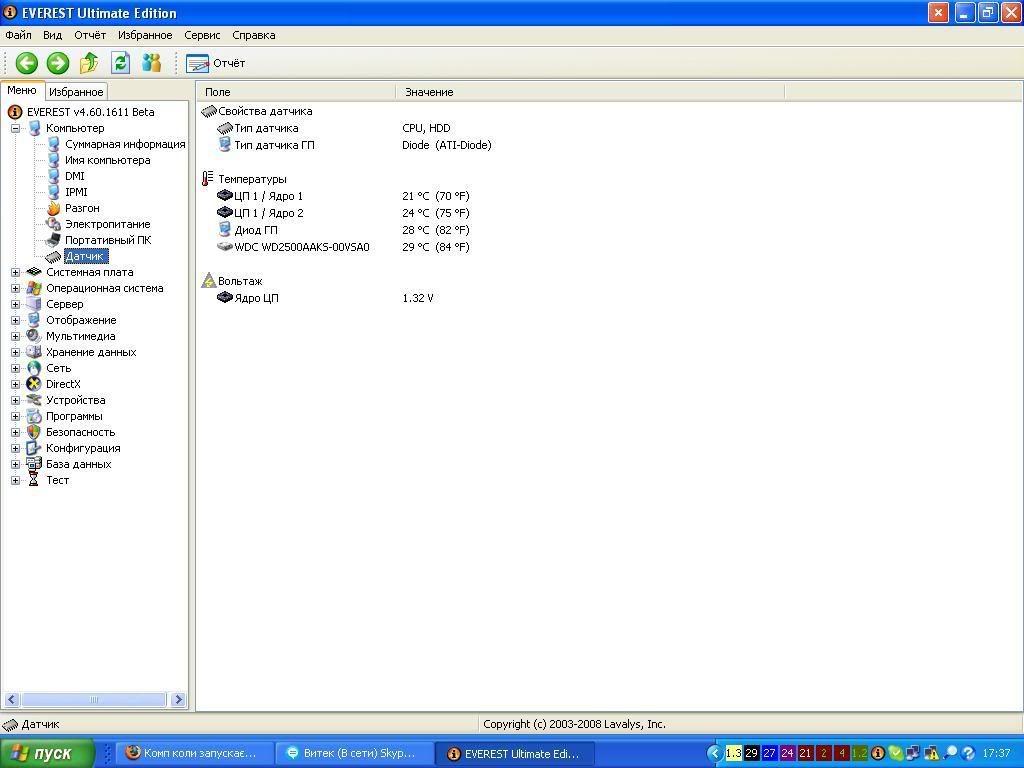Expand the Отображение node
The width and height of the screenshot is (1024, 768).
point(15,320)
